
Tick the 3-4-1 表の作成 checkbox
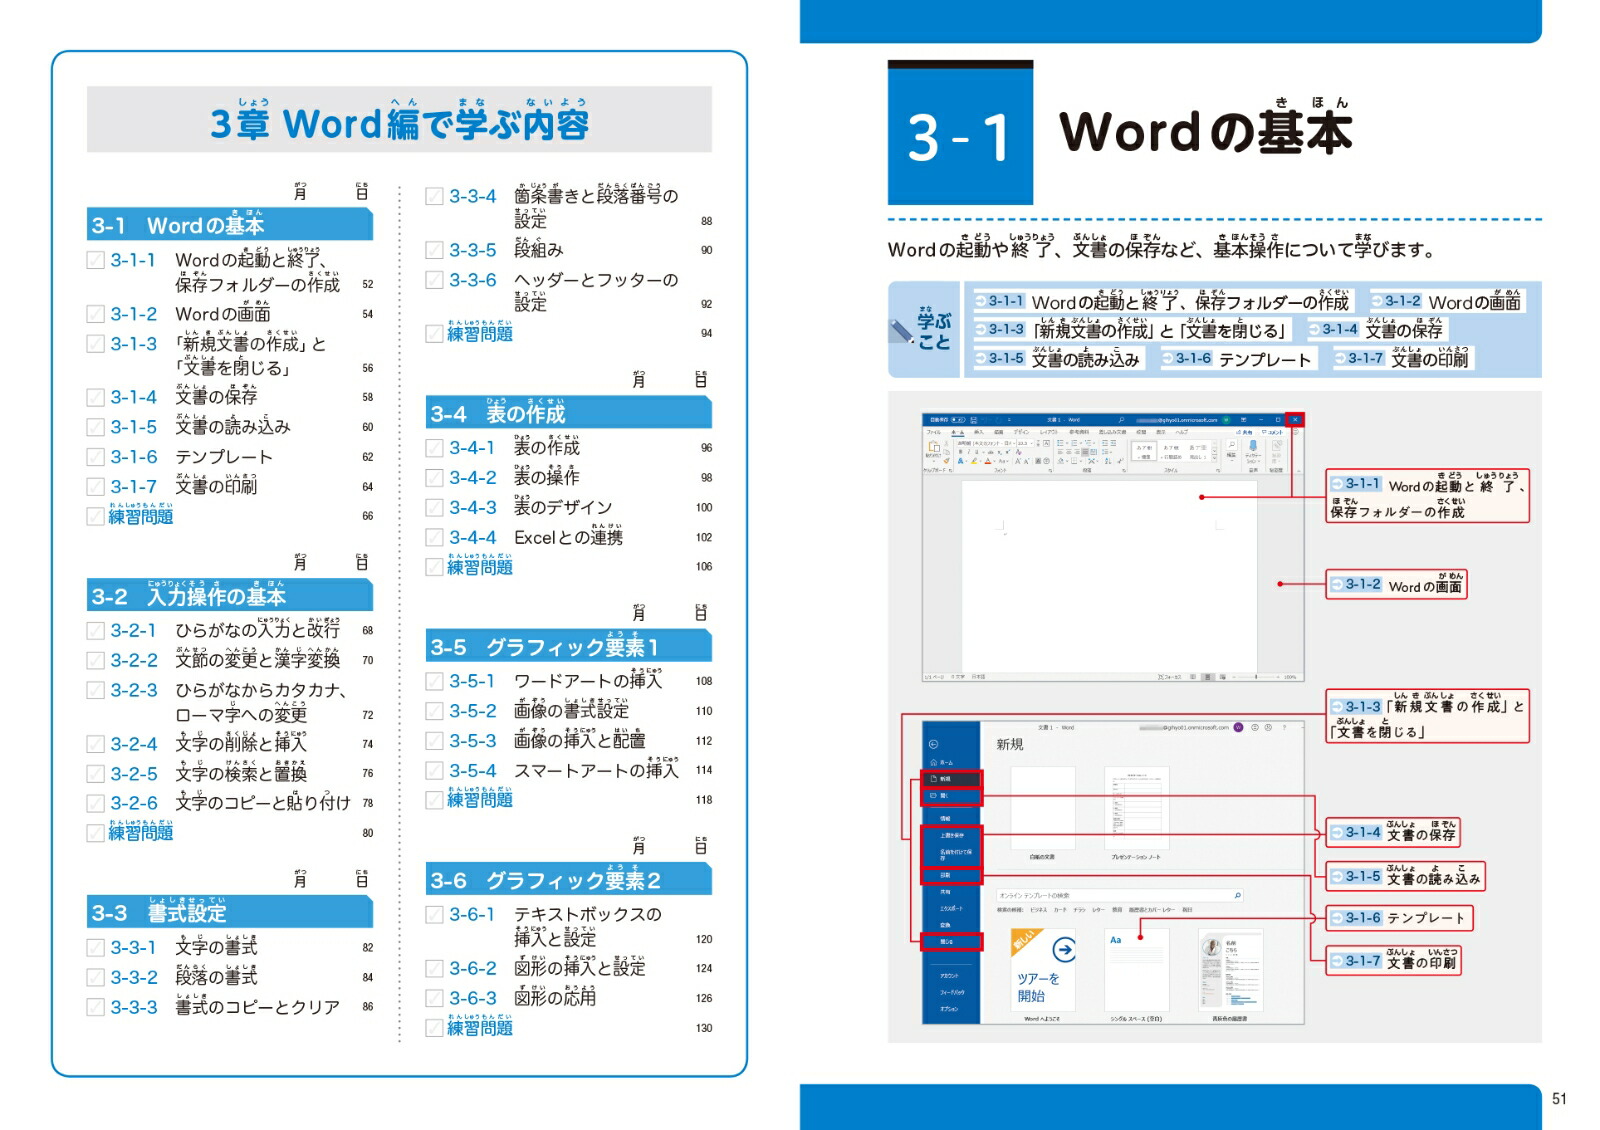click(x=434, y=448)
